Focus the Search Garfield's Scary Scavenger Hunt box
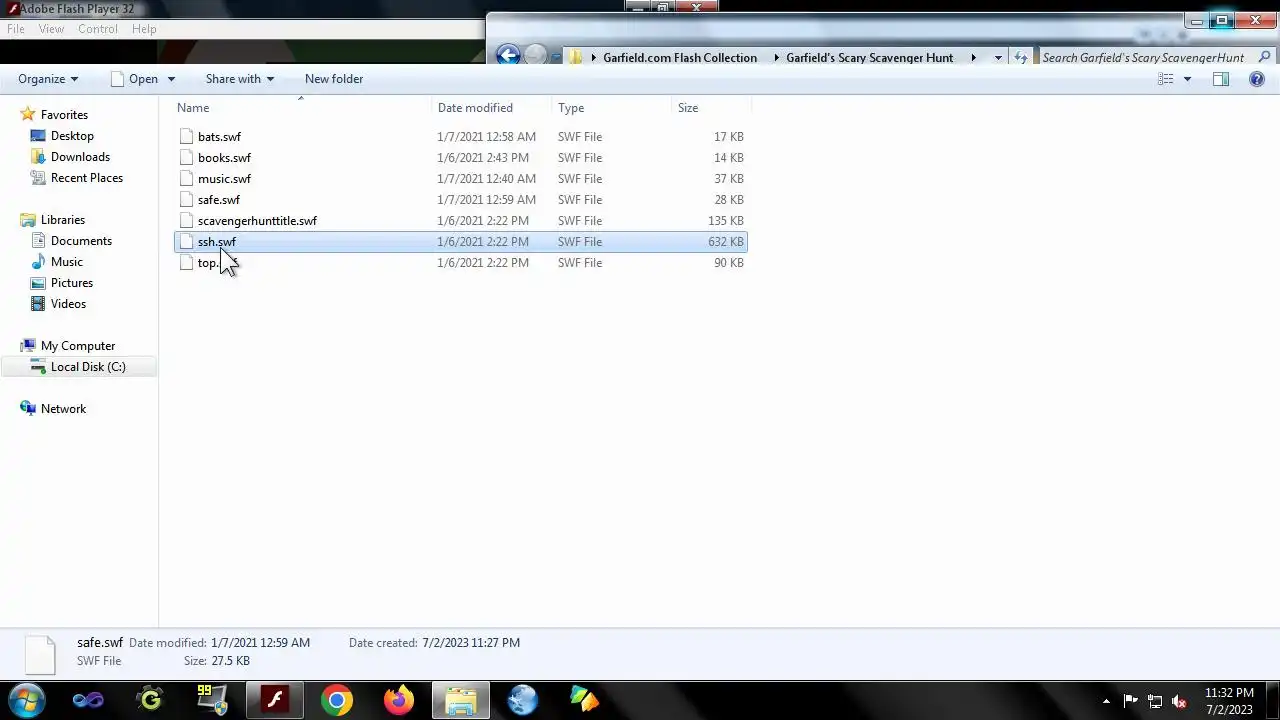 1143,58
